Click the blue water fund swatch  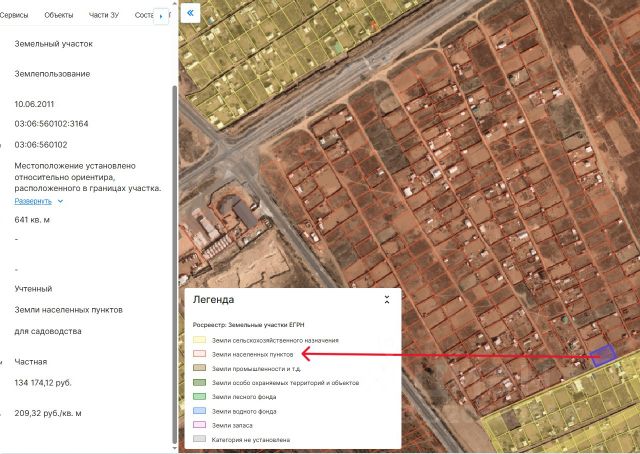click(199, 411)
